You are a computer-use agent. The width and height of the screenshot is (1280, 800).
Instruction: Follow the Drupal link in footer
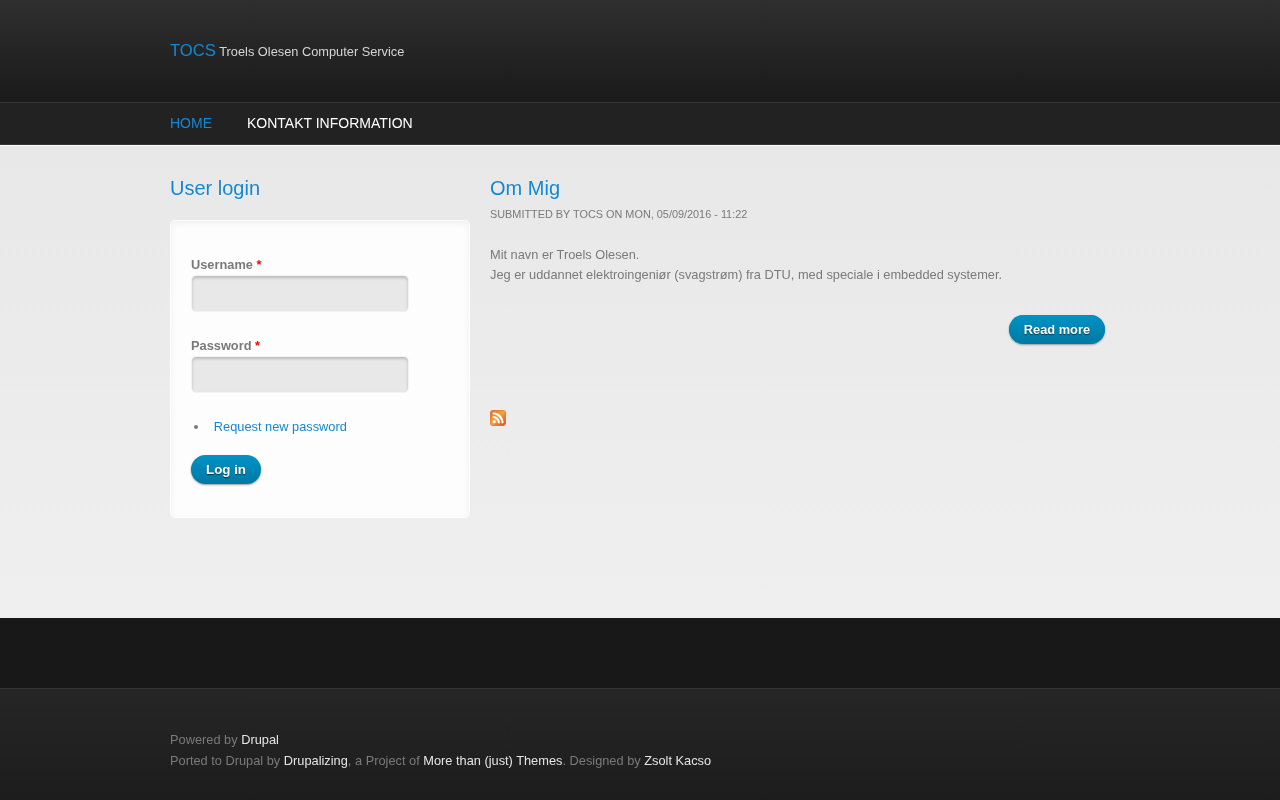click(260, 740)
